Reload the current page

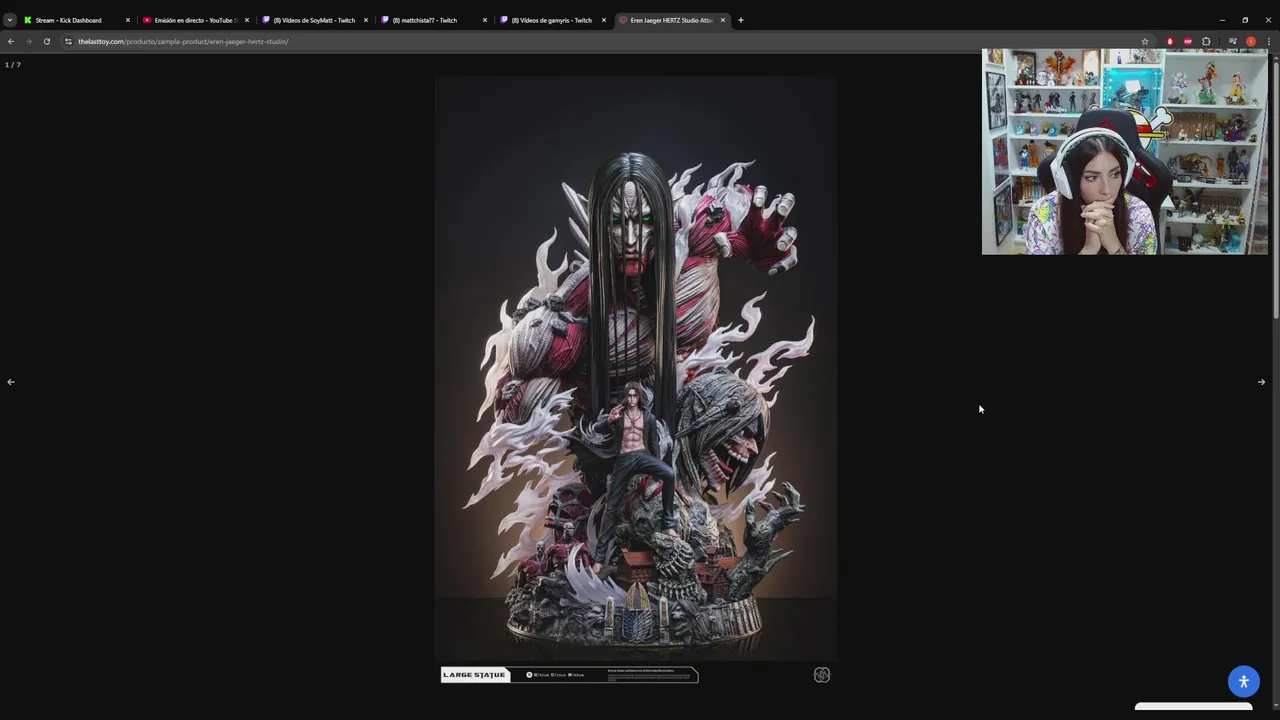[x=46, y=41]
